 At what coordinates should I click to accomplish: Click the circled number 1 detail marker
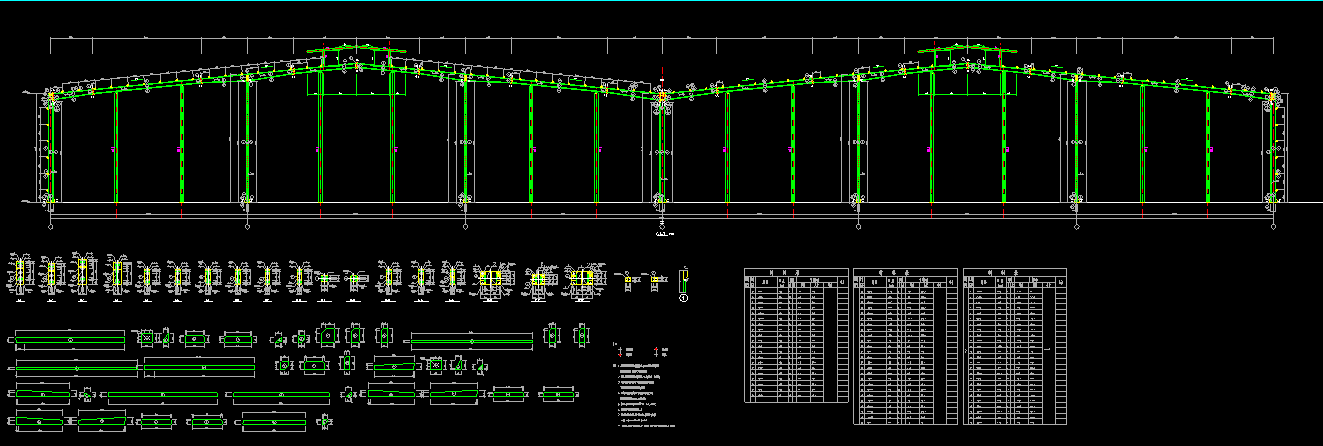click(684, 296)
